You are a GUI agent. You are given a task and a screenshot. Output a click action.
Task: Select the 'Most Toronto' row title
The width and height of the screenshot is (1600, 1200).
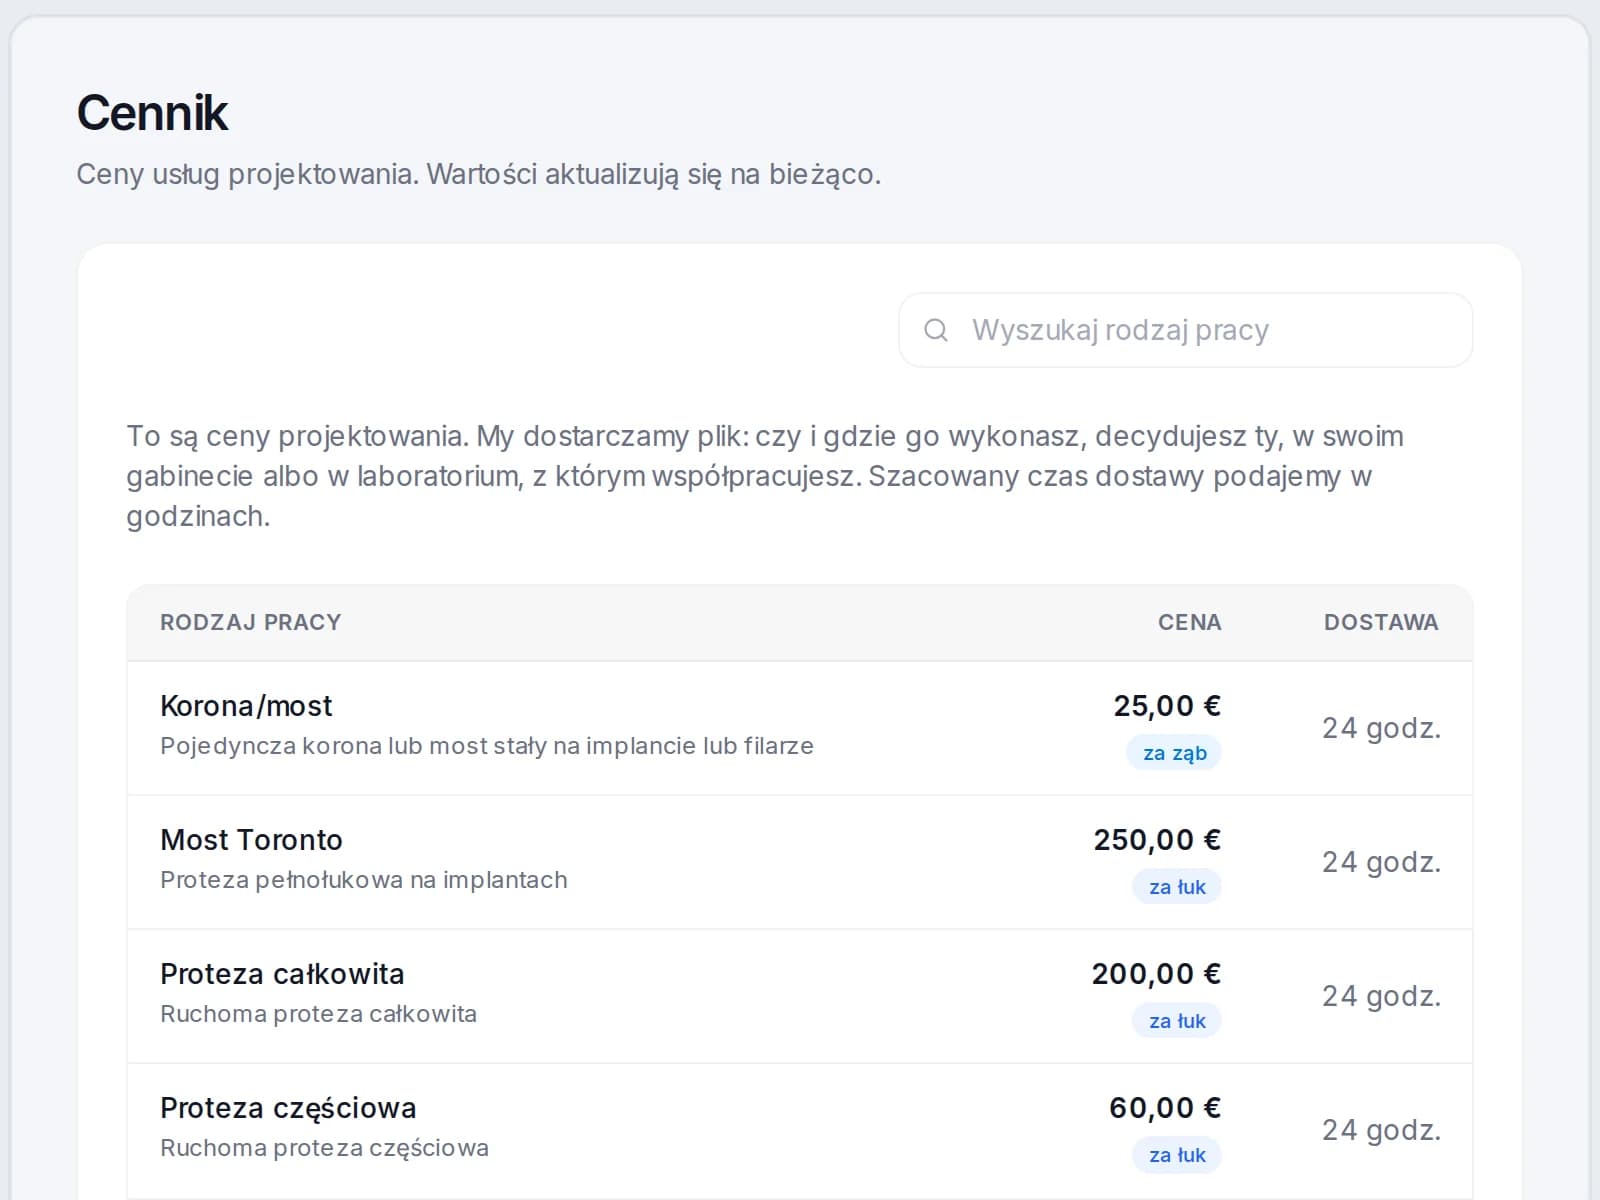(251, 840)
